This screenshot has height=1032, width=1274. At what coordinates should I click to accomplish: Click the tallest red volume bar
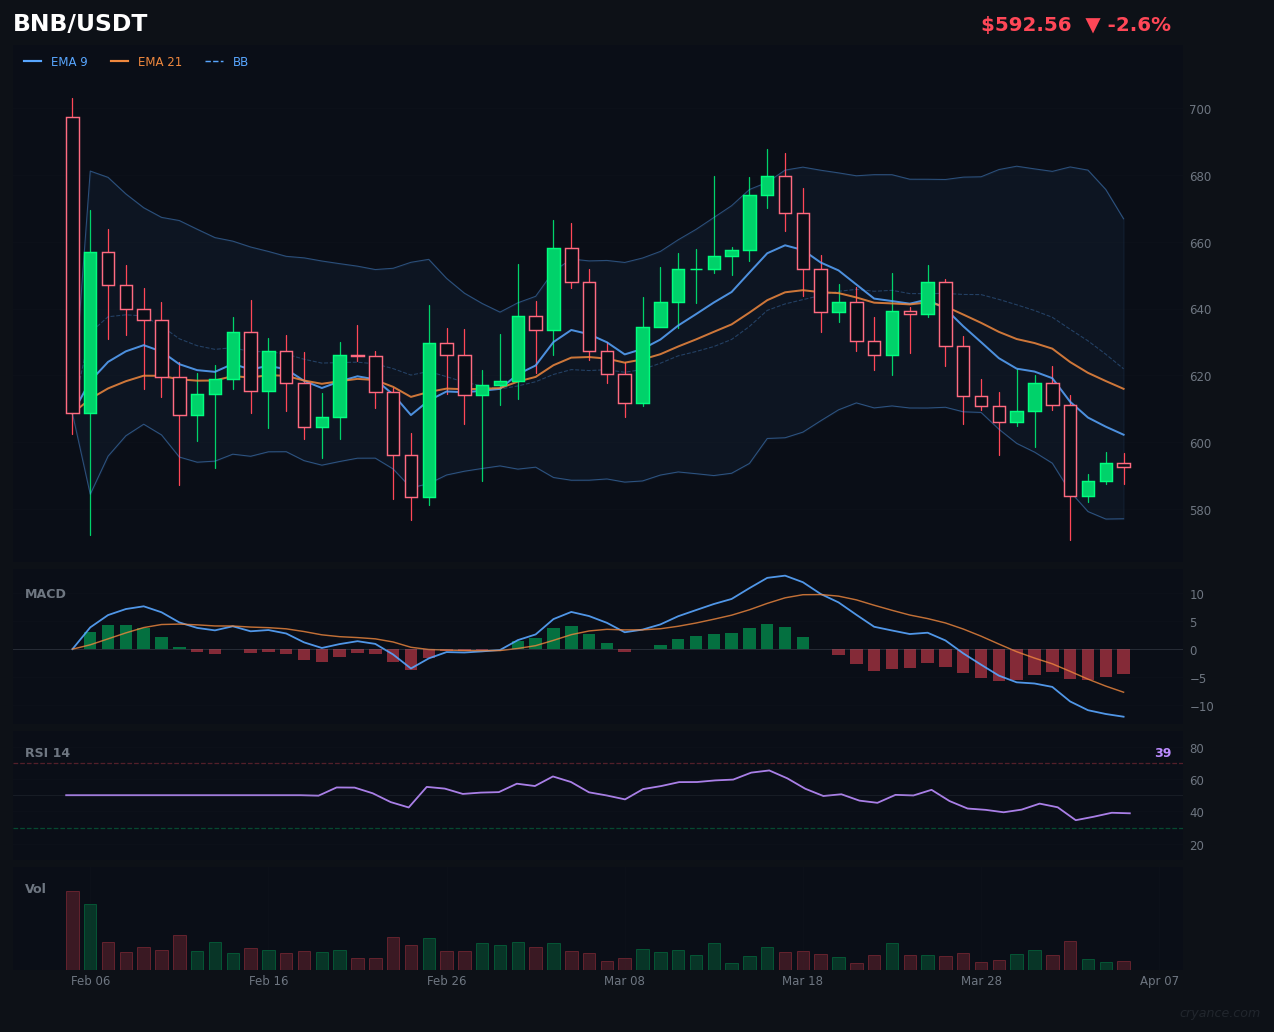72,930
